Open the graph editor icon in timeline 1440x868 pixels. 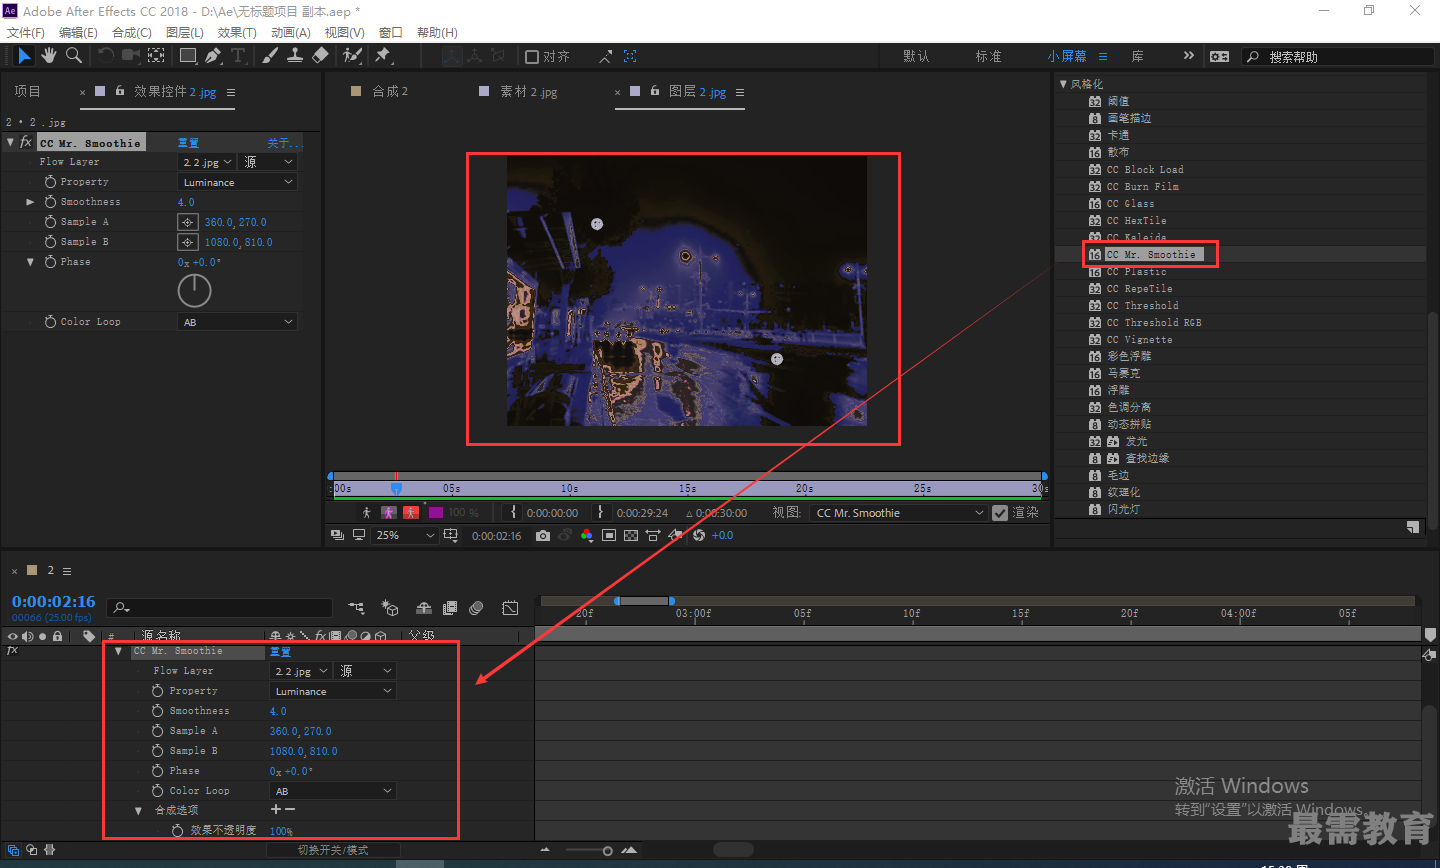click(510, 608)
